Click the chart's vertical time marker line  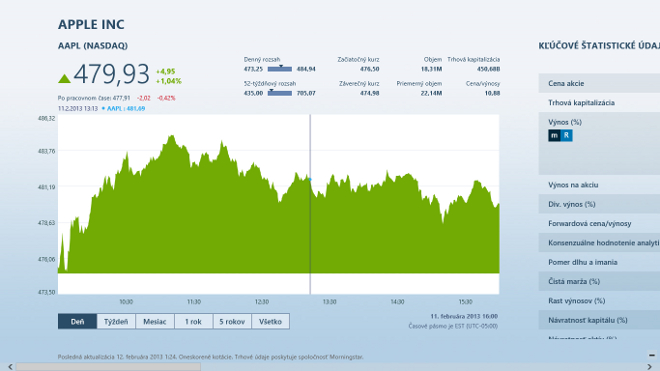click(310, 204)
